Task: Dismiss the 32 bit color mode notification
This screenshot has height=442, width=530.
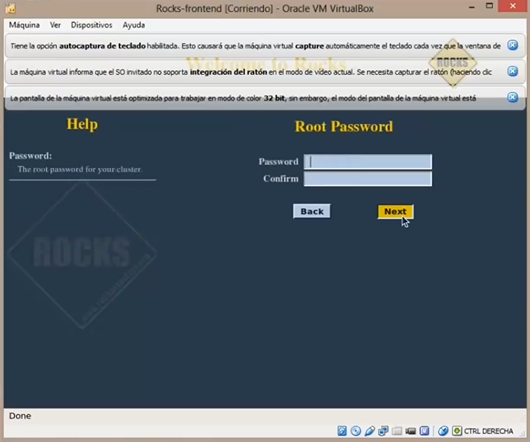Action: 513,97
